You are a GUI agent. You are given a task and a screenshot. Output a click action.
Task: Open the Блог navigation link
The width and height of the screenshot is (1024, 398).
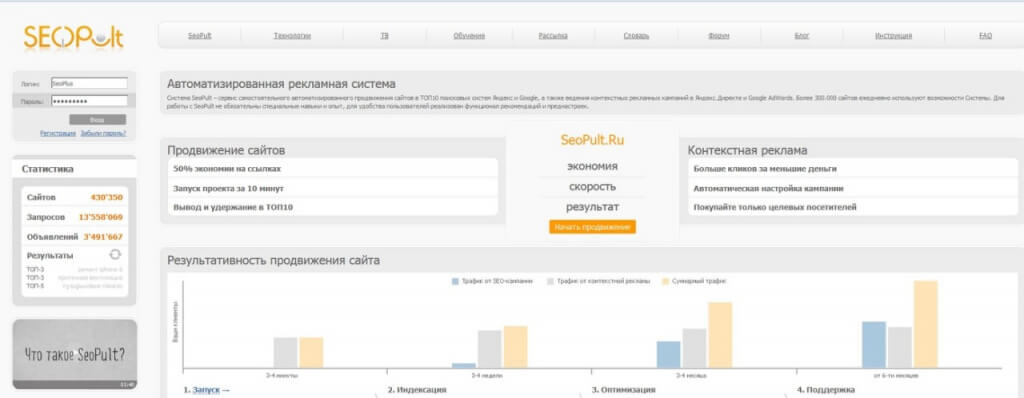(802, 36)
